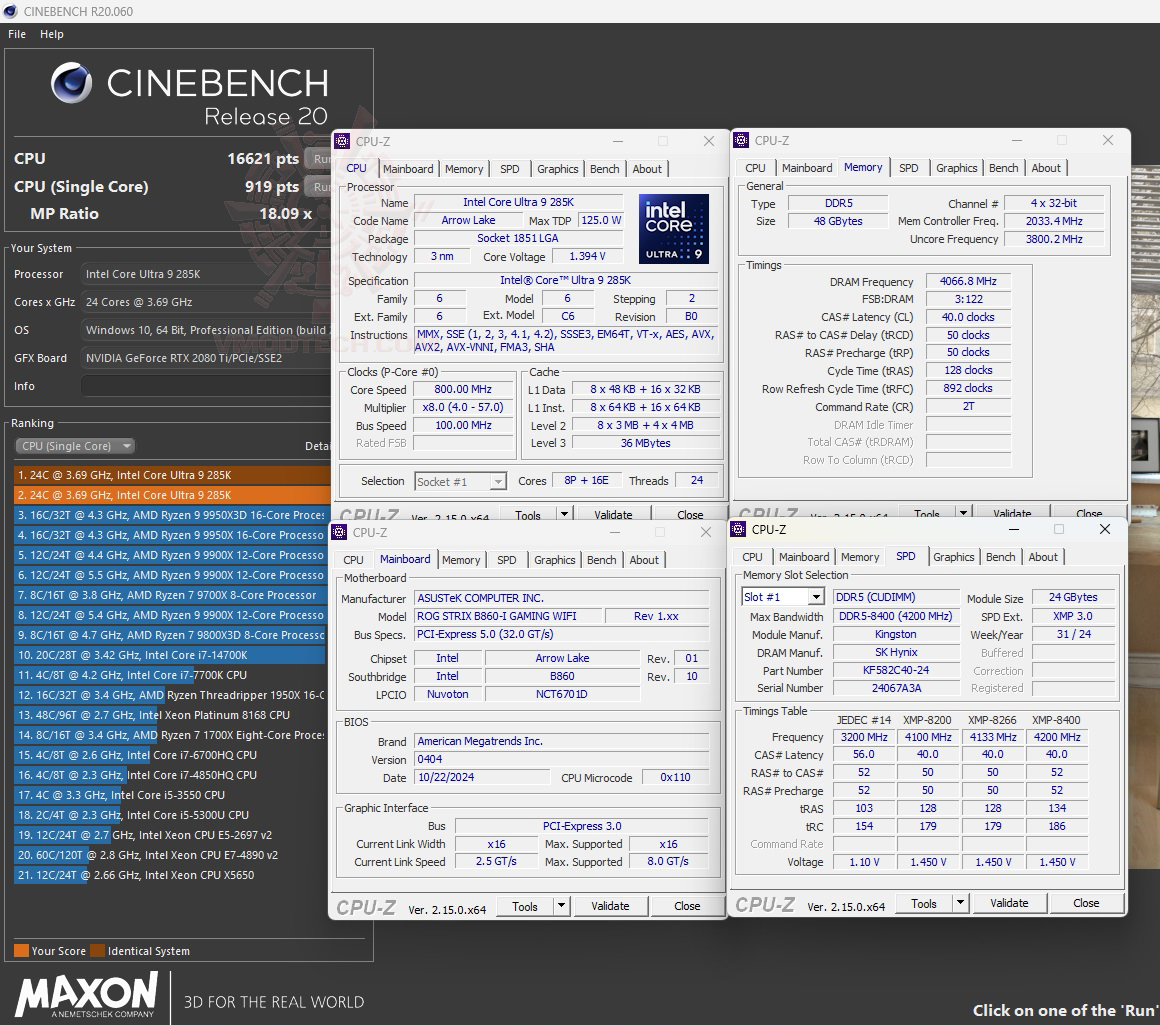Click the Identical System legend swatch
Screen dimensions: 1160x1025
click(98, 951)
